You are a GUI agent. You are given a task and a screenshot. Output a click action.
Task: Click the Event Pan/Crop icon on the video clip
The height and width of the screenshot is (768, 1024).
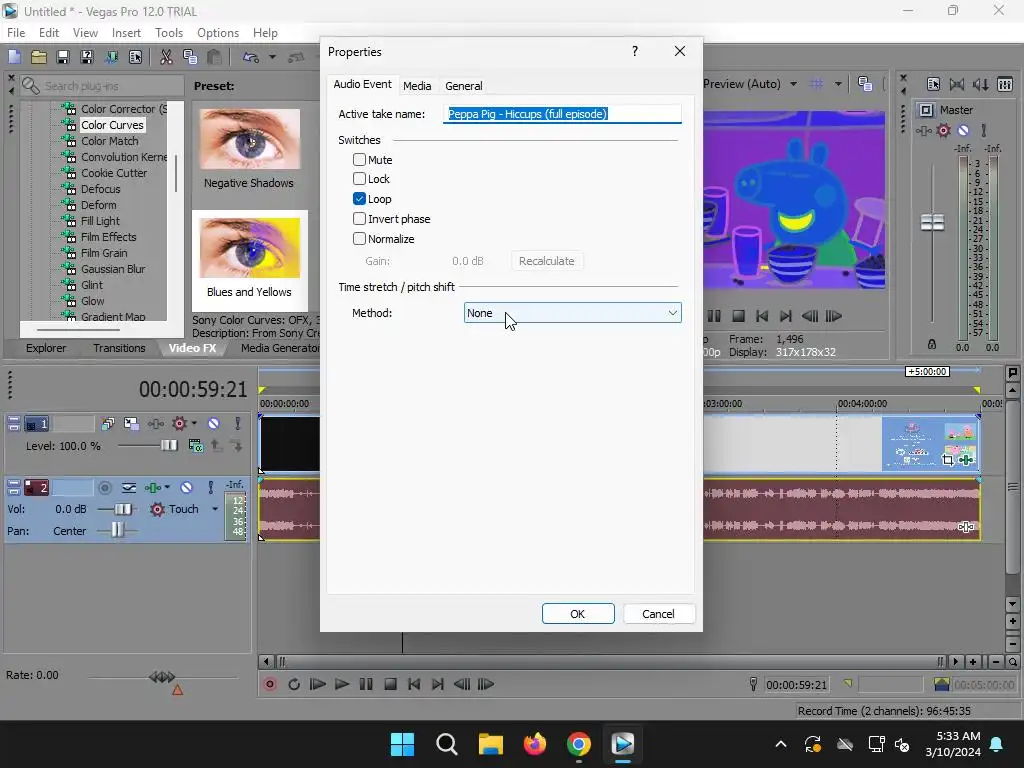(948, 460)
